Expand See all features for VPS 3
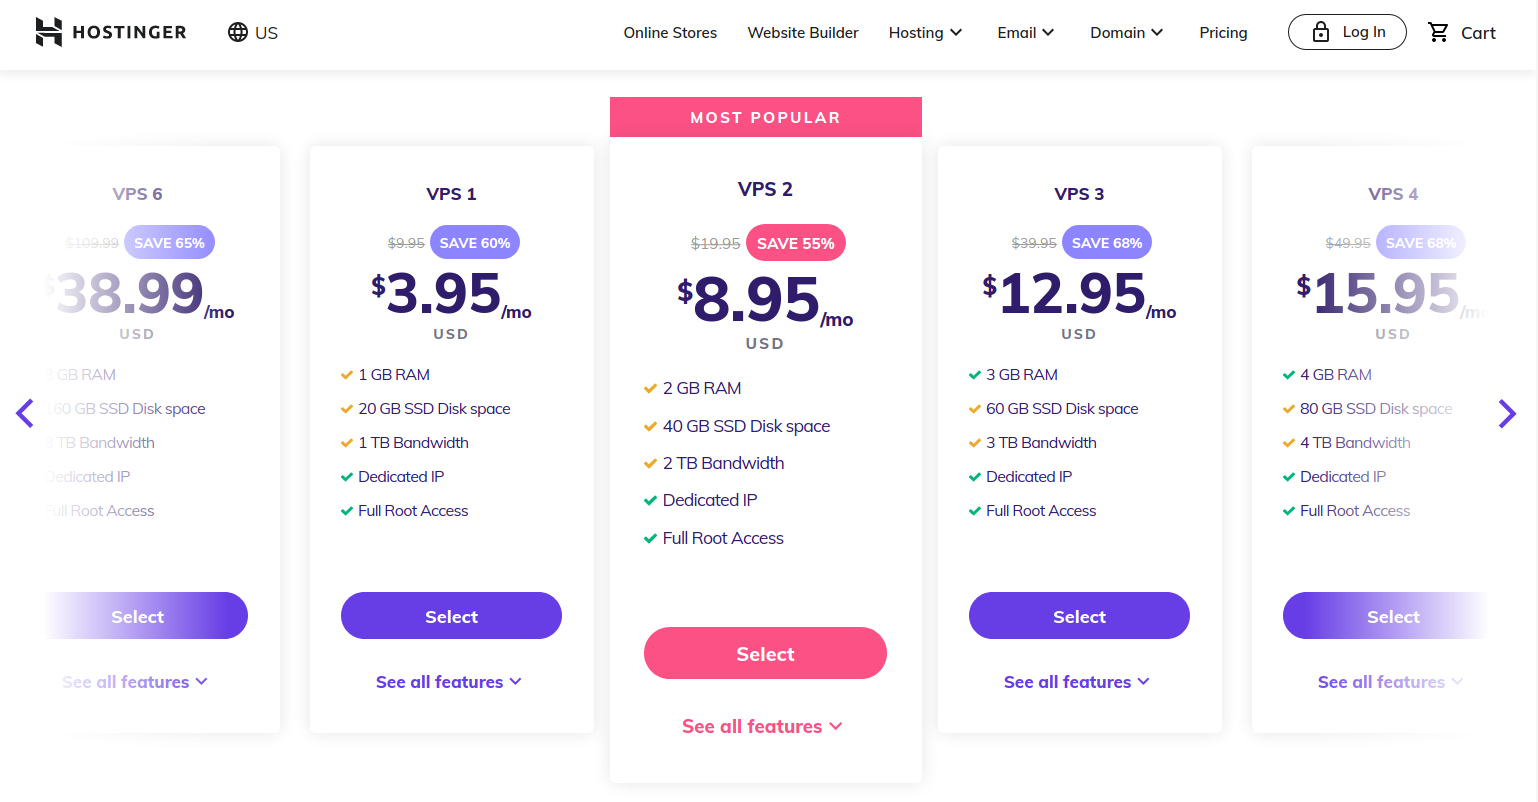Screen dimensions: 1538x802 pos(1077,682)
